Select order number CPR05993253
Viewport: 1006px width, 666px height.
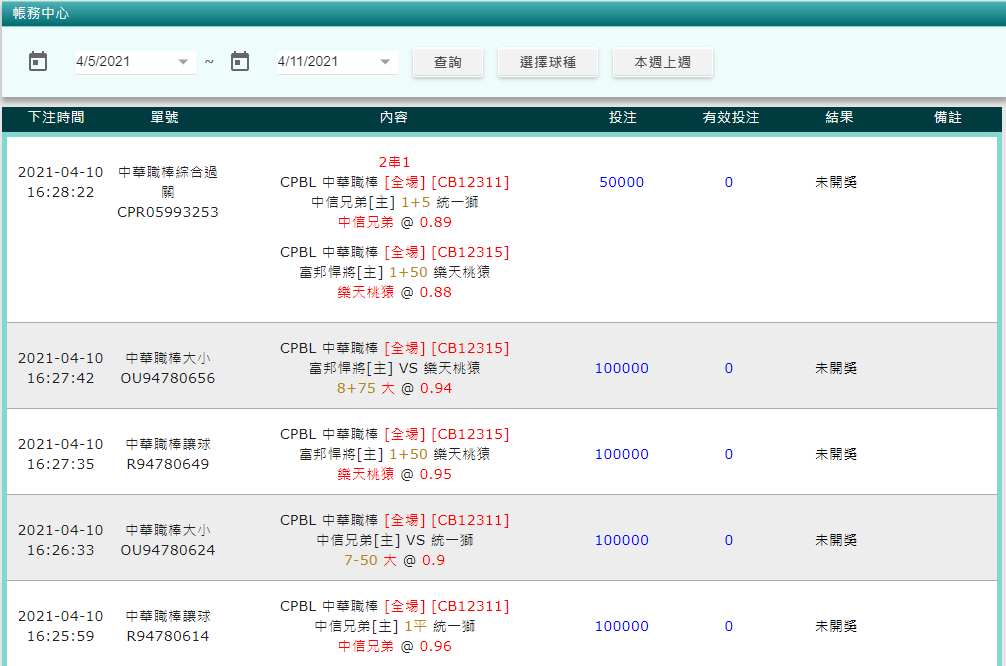coord(168,212)
